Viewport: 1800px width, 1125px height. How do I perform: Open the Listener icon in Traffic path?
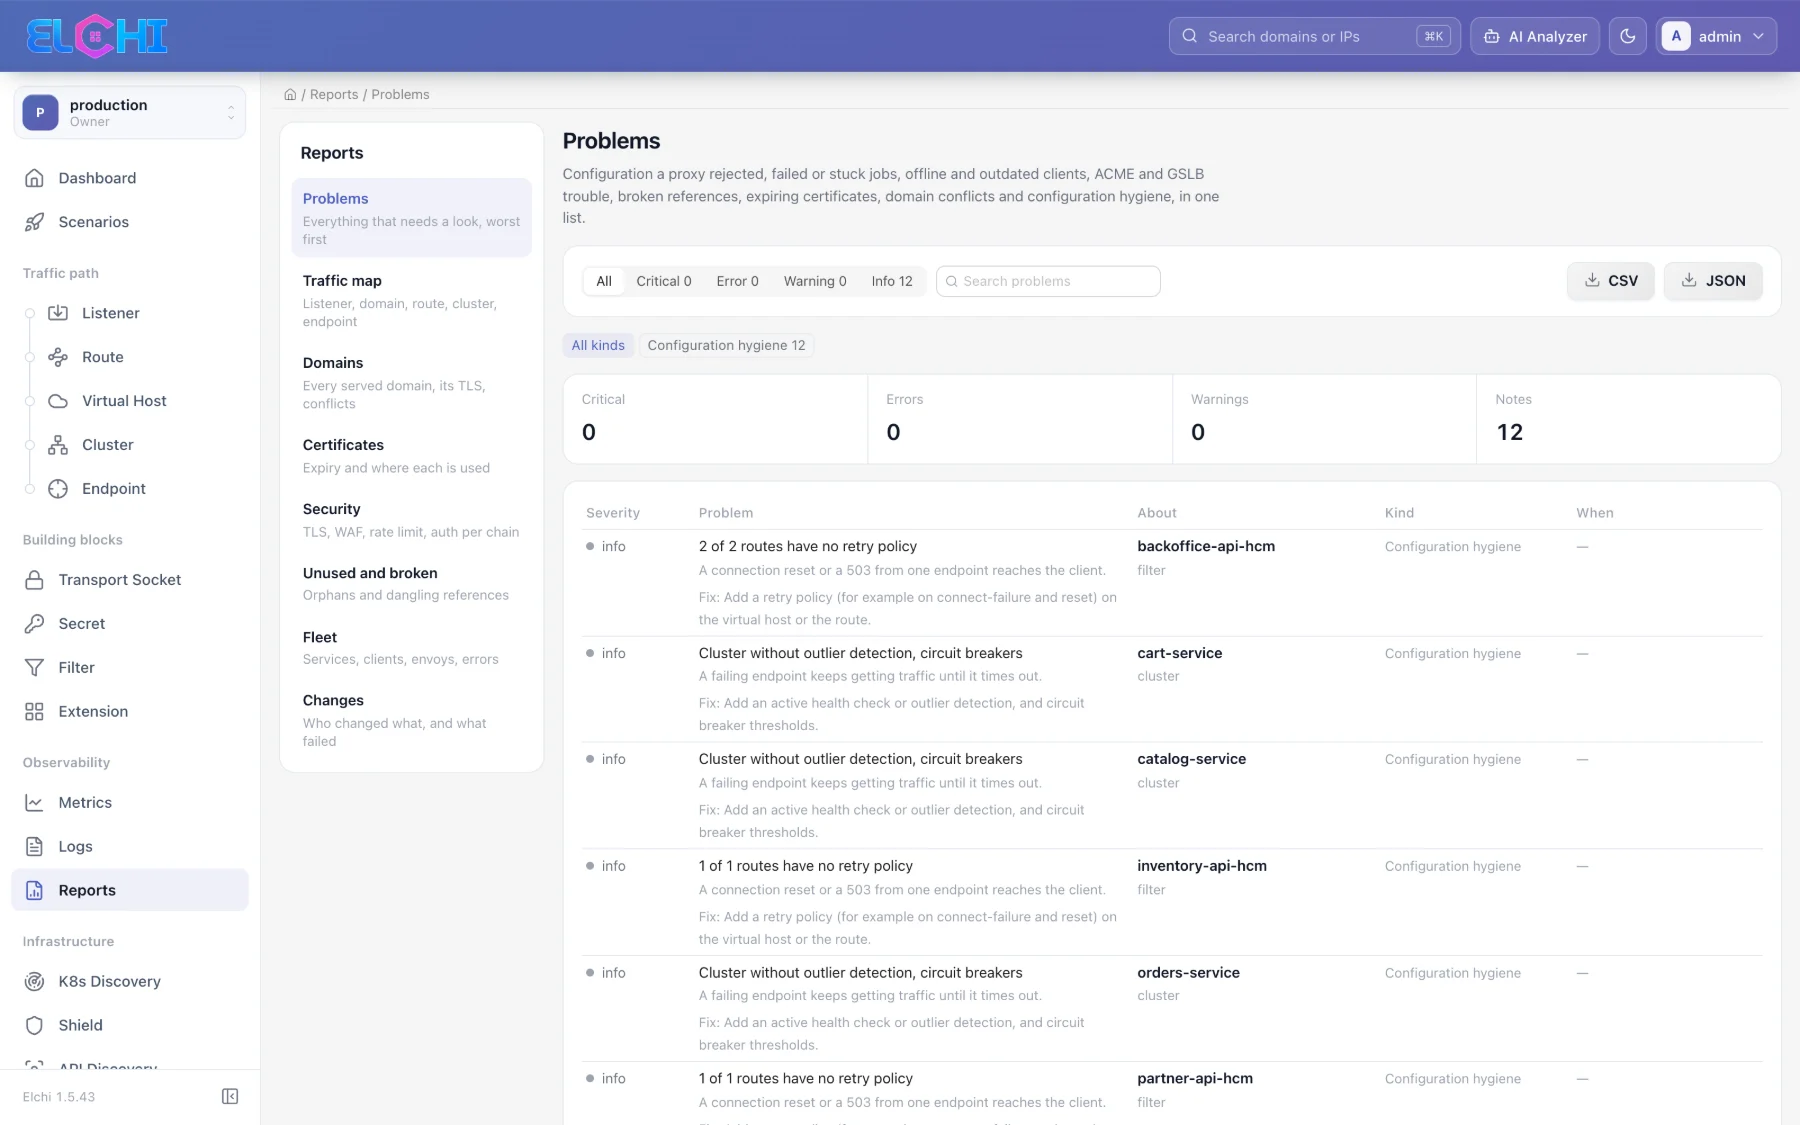(x=58, y=313)
